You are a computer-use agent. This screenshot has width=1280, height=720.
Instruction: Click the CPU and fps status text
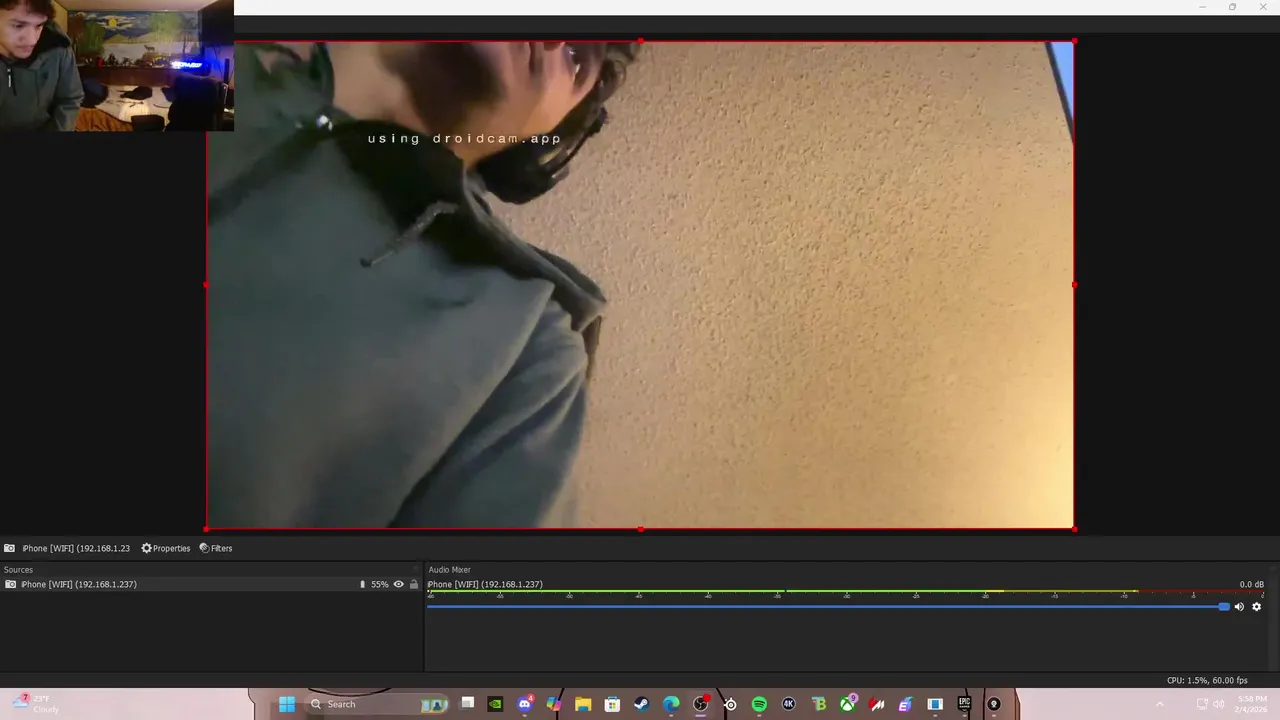(x=1207, y=681)
